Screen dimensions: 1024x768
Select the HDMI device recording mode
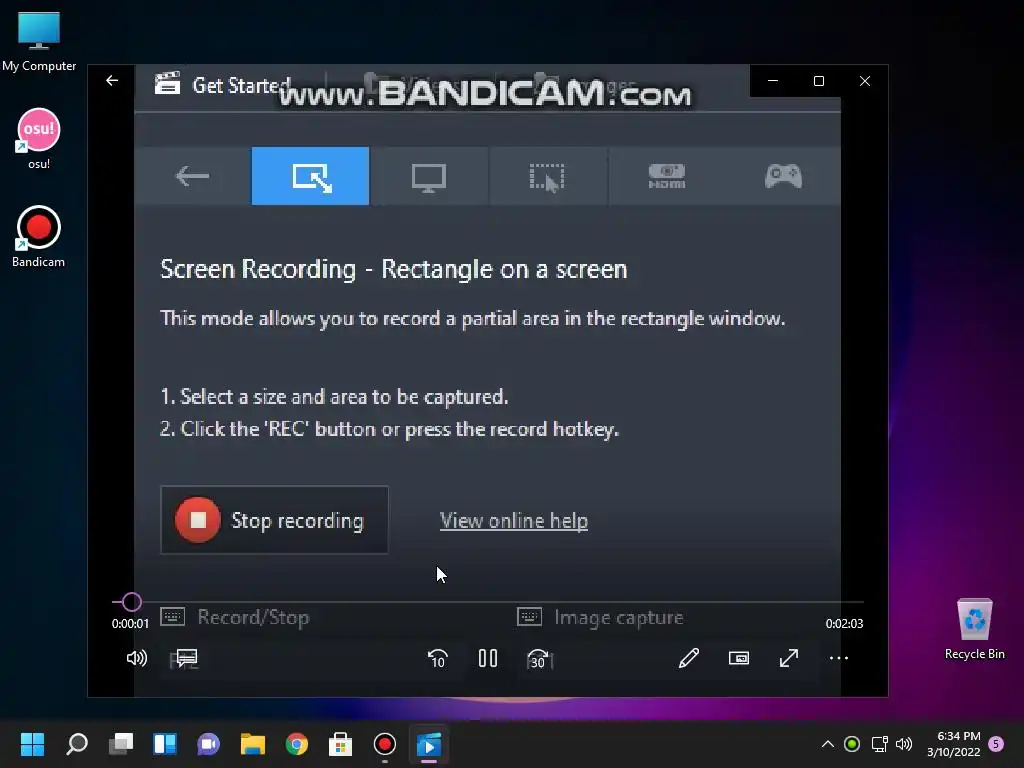pos(666,176)
